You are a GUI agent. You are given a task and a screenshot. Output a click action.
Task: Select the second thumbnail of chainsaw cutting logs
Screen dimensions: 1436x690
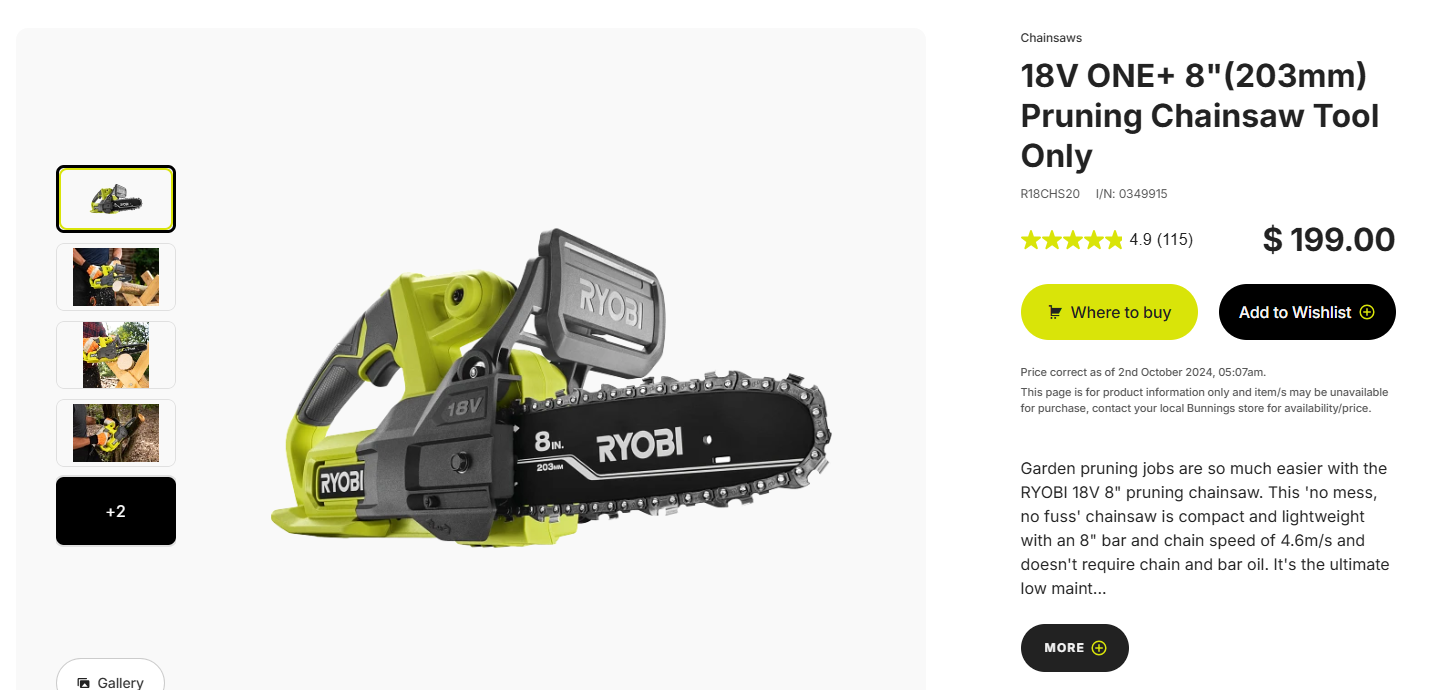pos(116,277)
